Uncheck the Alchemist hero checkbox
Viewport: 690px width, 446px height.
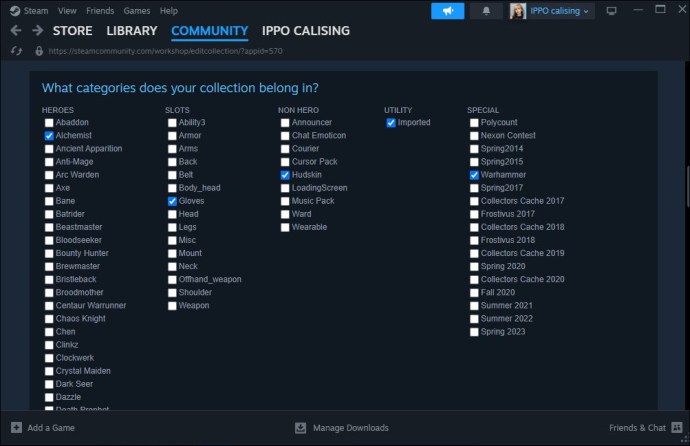(x=49, y=135)
